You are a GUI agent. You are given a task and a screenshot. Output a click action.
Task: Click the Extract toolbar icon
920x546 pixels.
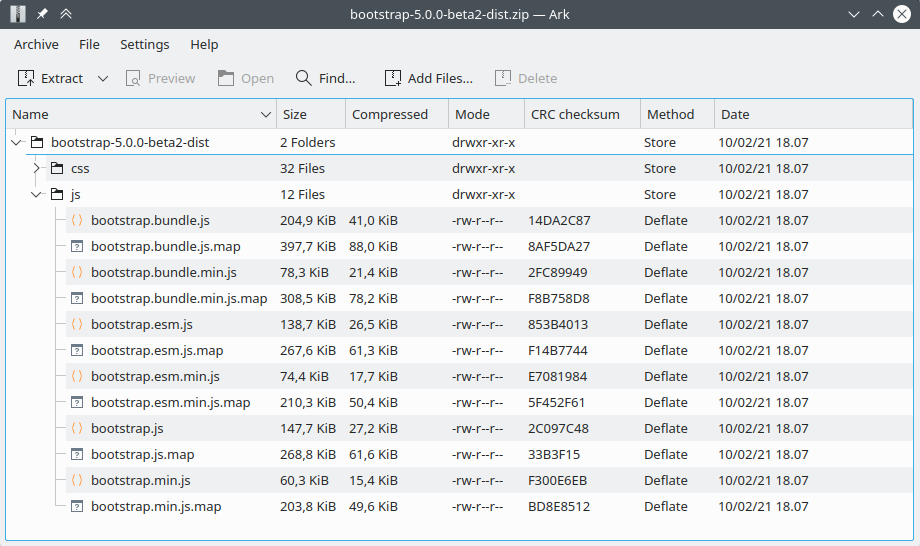pyautogui.click(x=26, y=78)
